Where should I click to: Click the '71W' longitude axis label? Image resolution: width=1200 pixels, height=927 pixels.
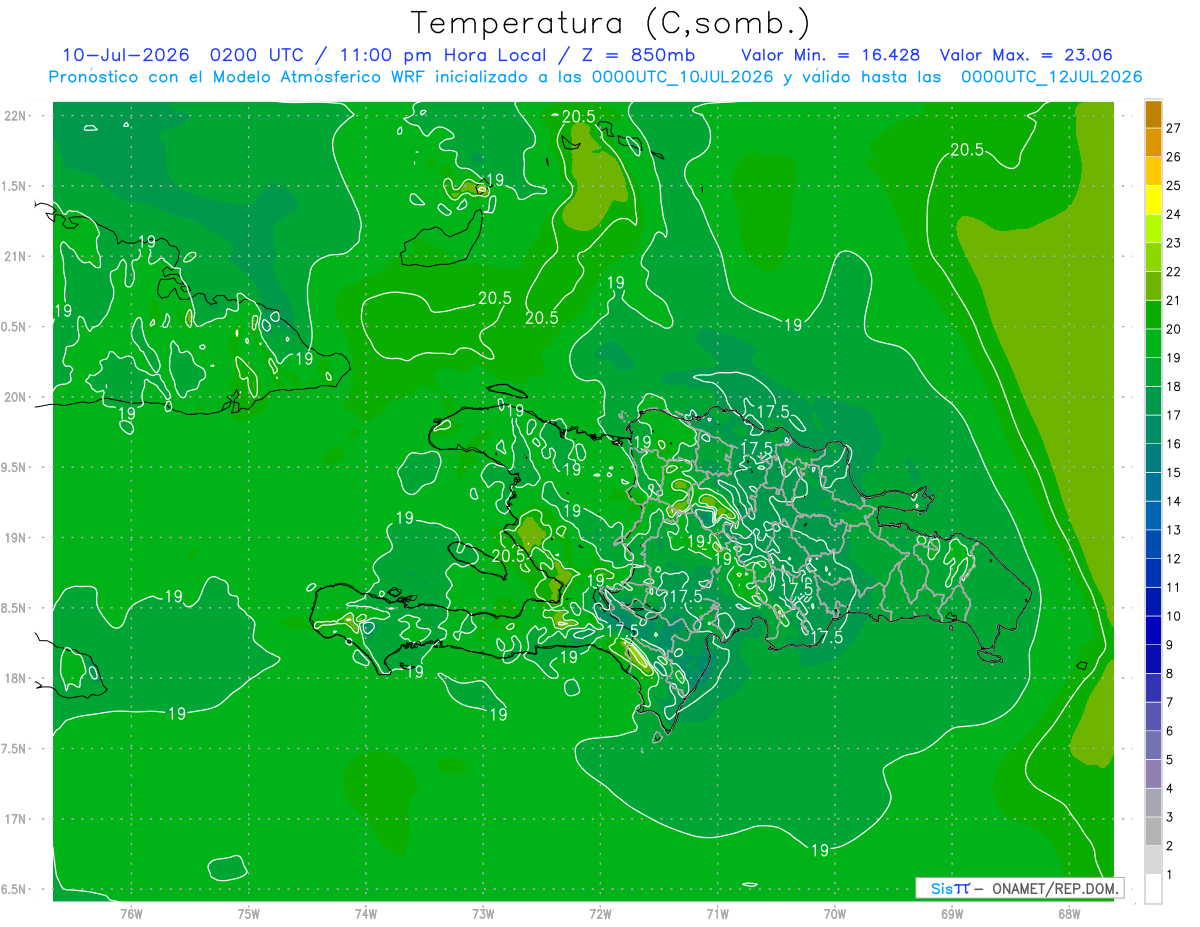[717, 913]
